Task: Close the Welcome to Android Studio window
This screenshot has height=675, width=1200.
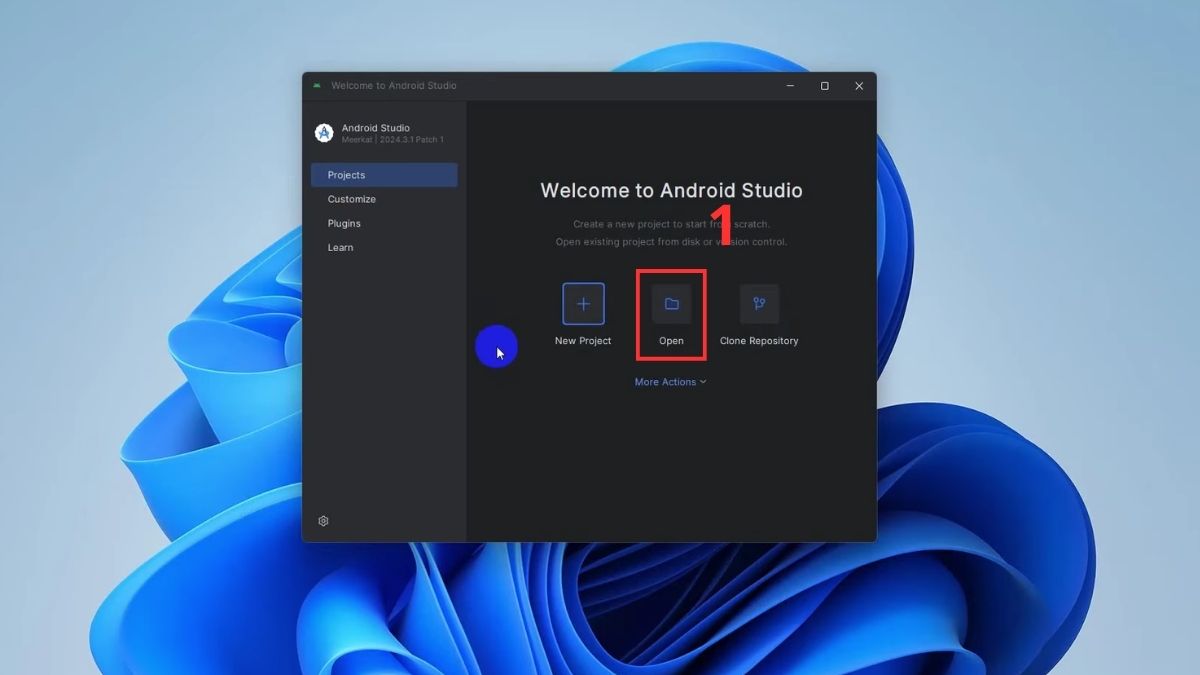Action: coord(859,86)
